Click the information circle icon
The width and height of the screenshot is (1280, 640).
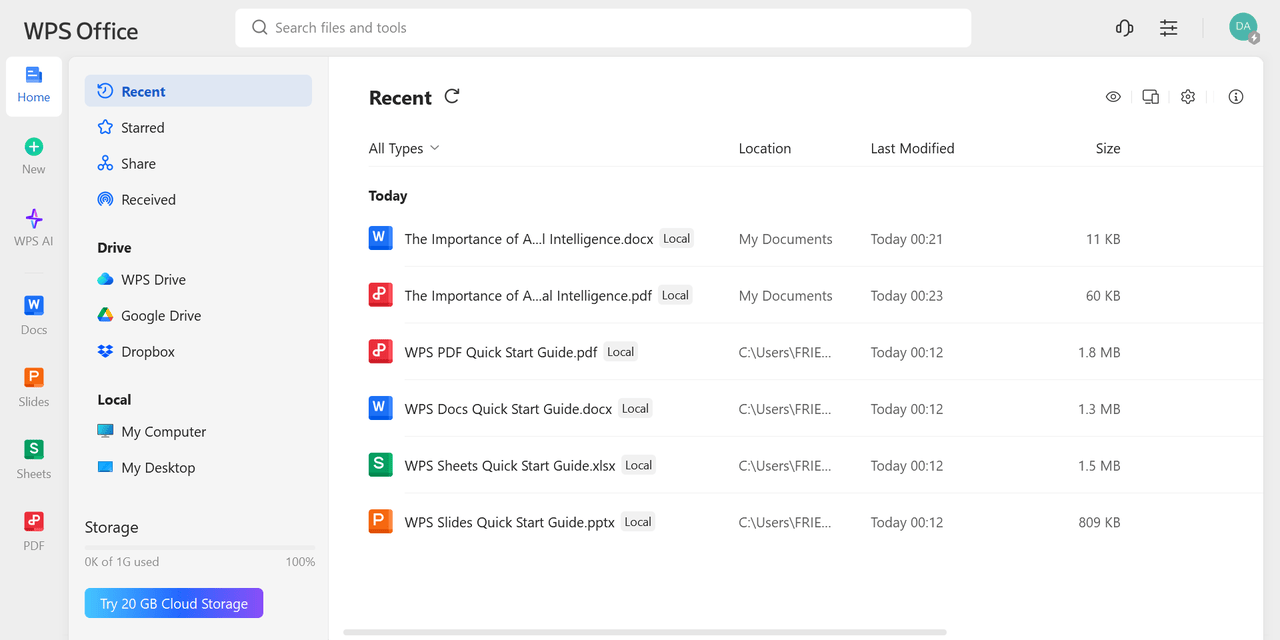coord(1236,97)
